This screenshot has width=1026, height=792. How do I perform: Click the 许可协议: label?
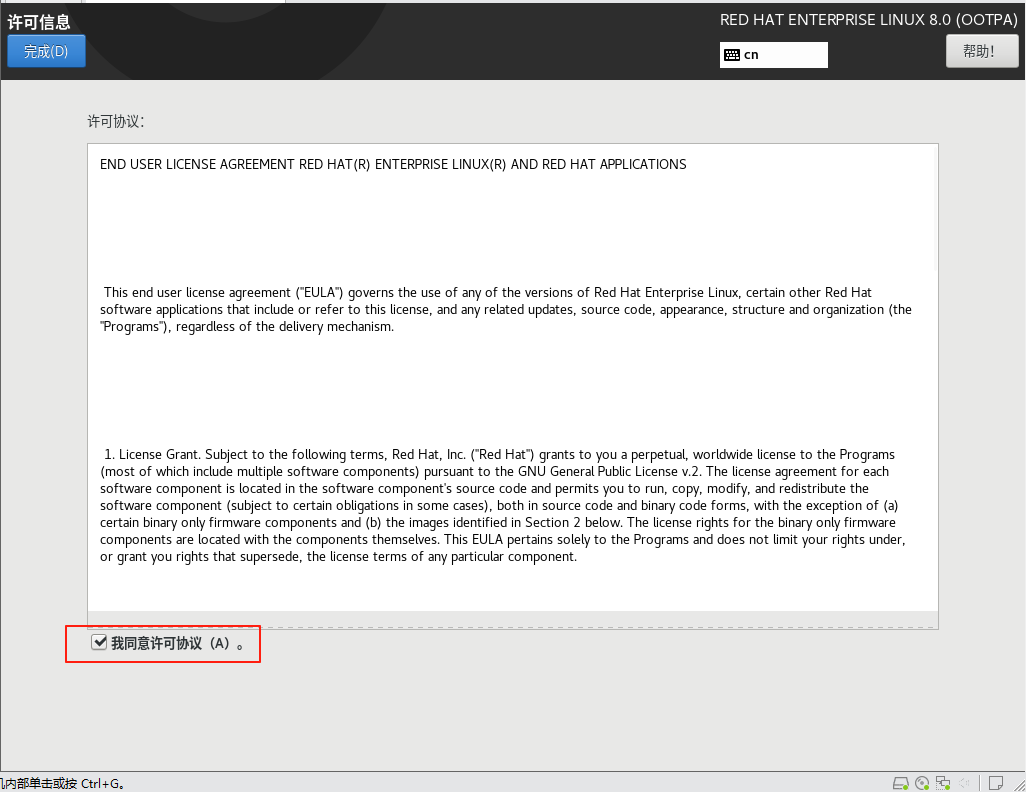point(116,121)
